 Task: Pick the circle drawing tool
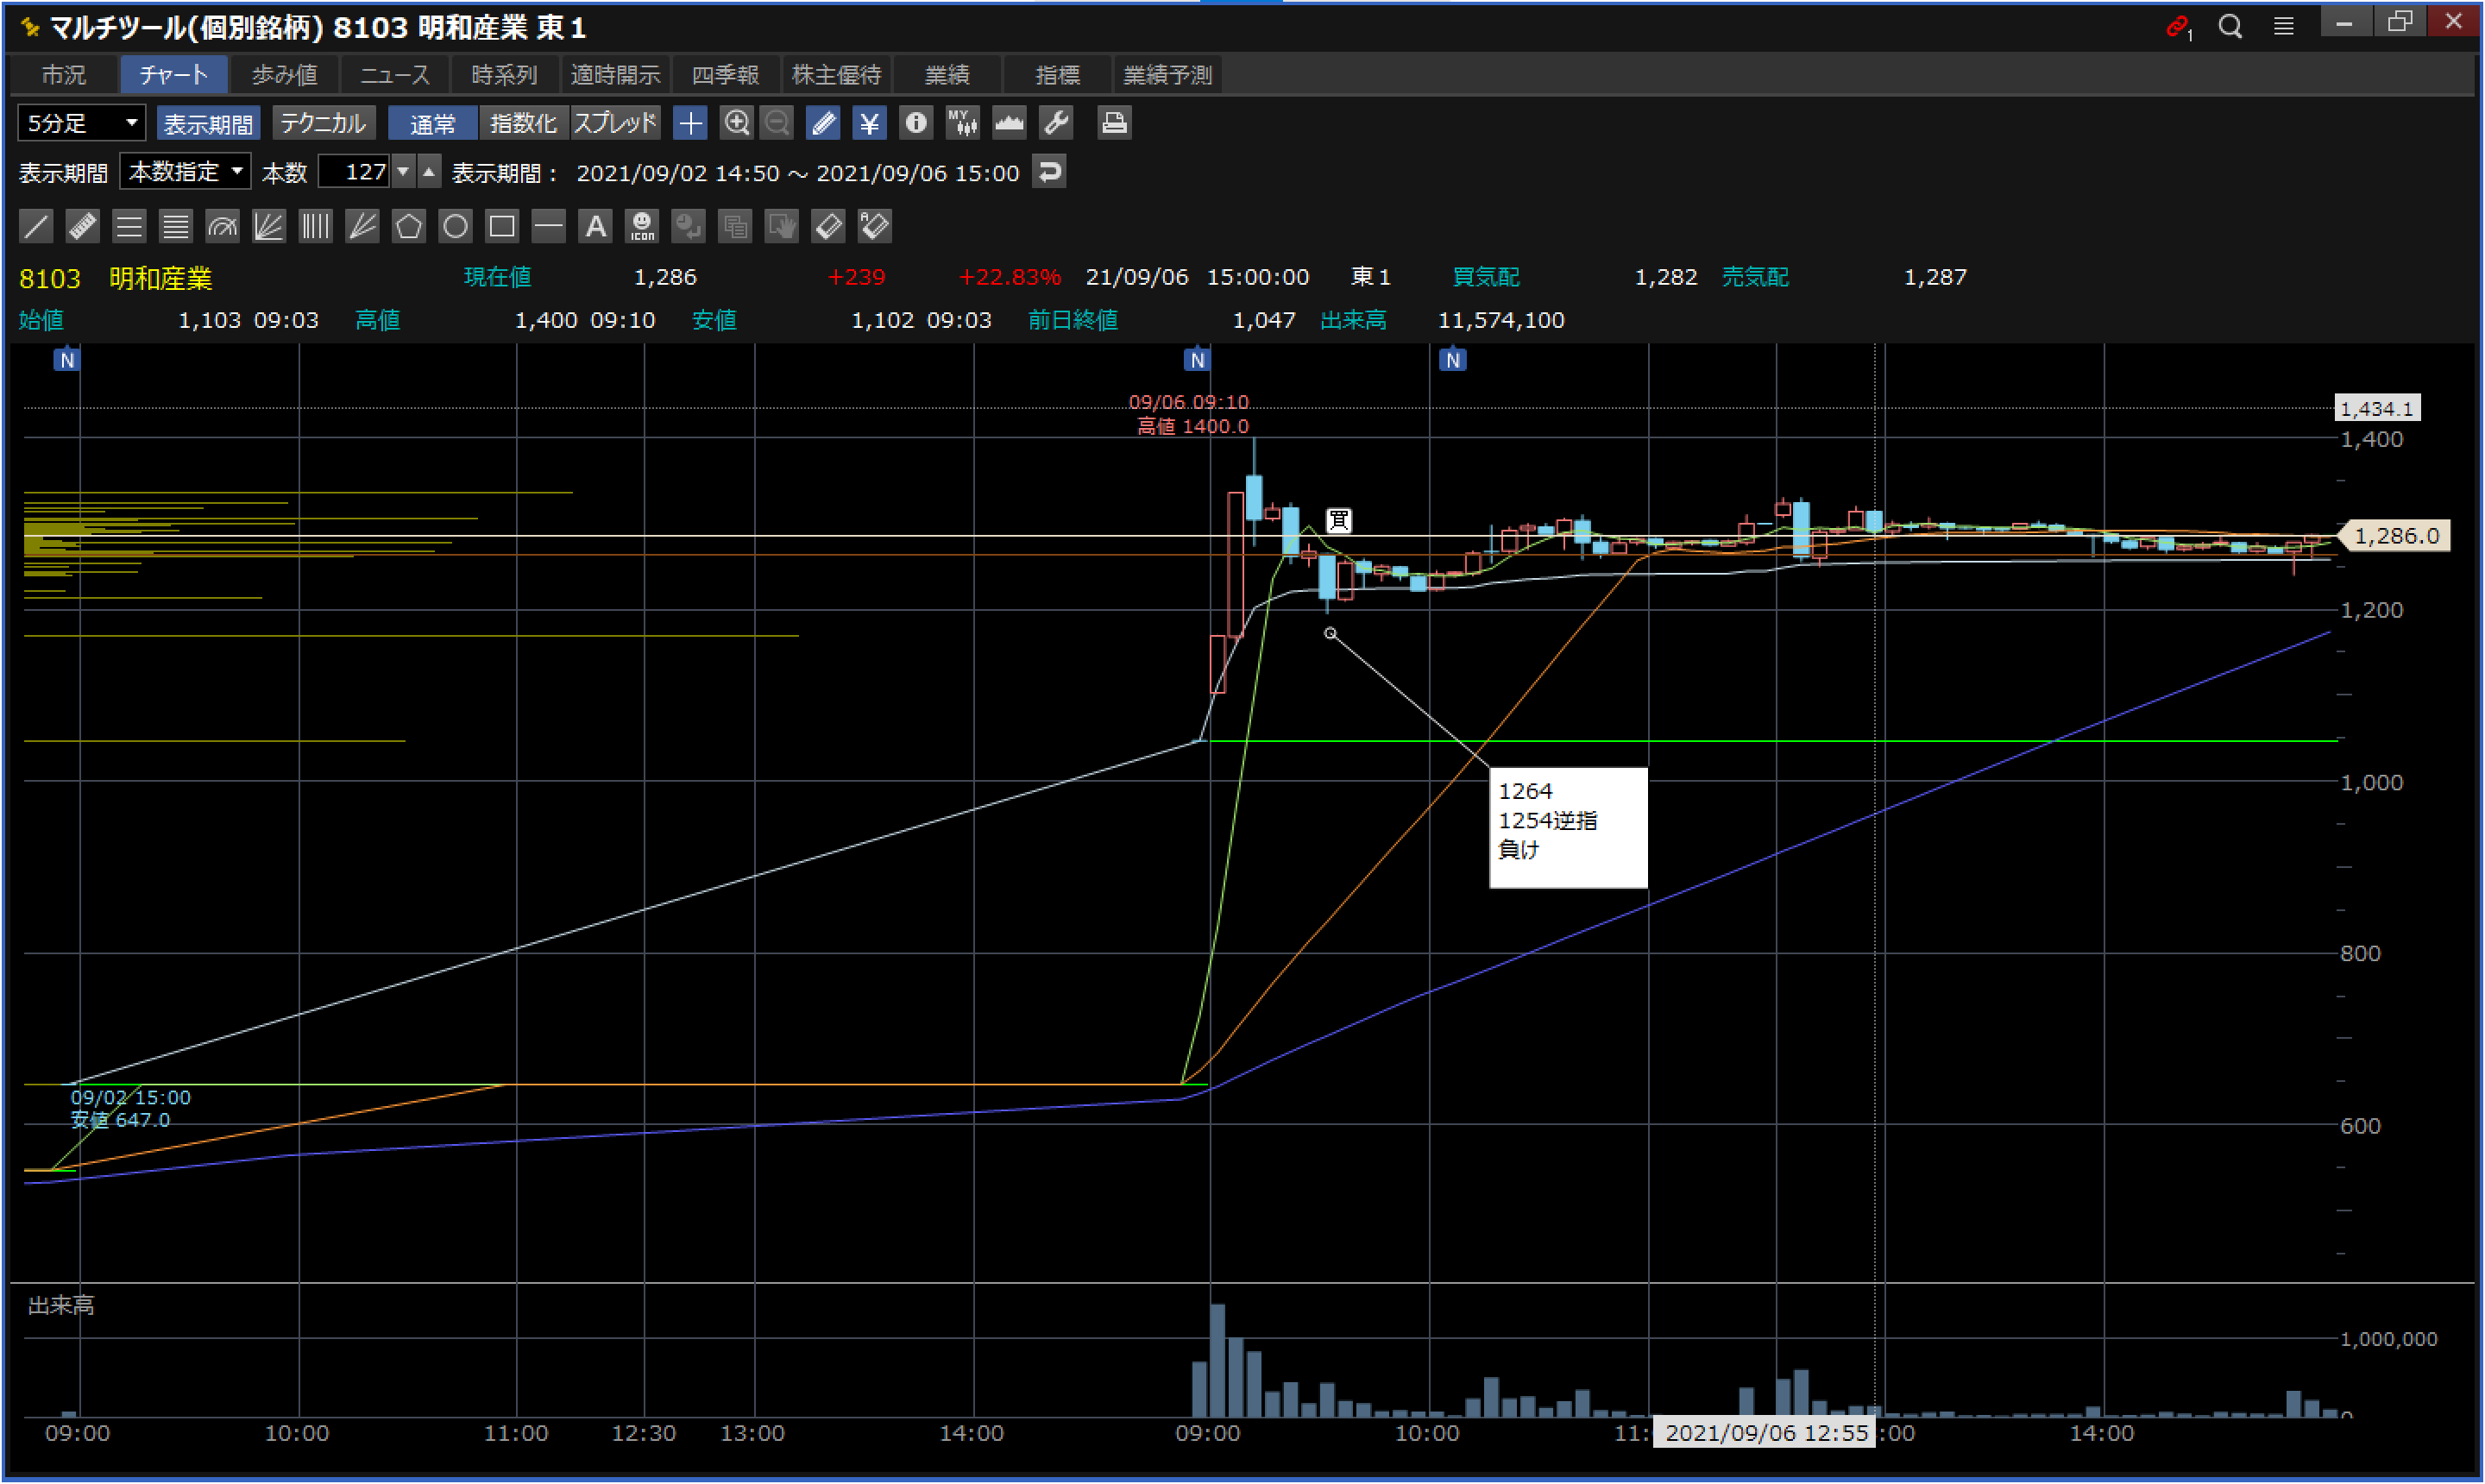pyautogui.click(x=455, y=227)
